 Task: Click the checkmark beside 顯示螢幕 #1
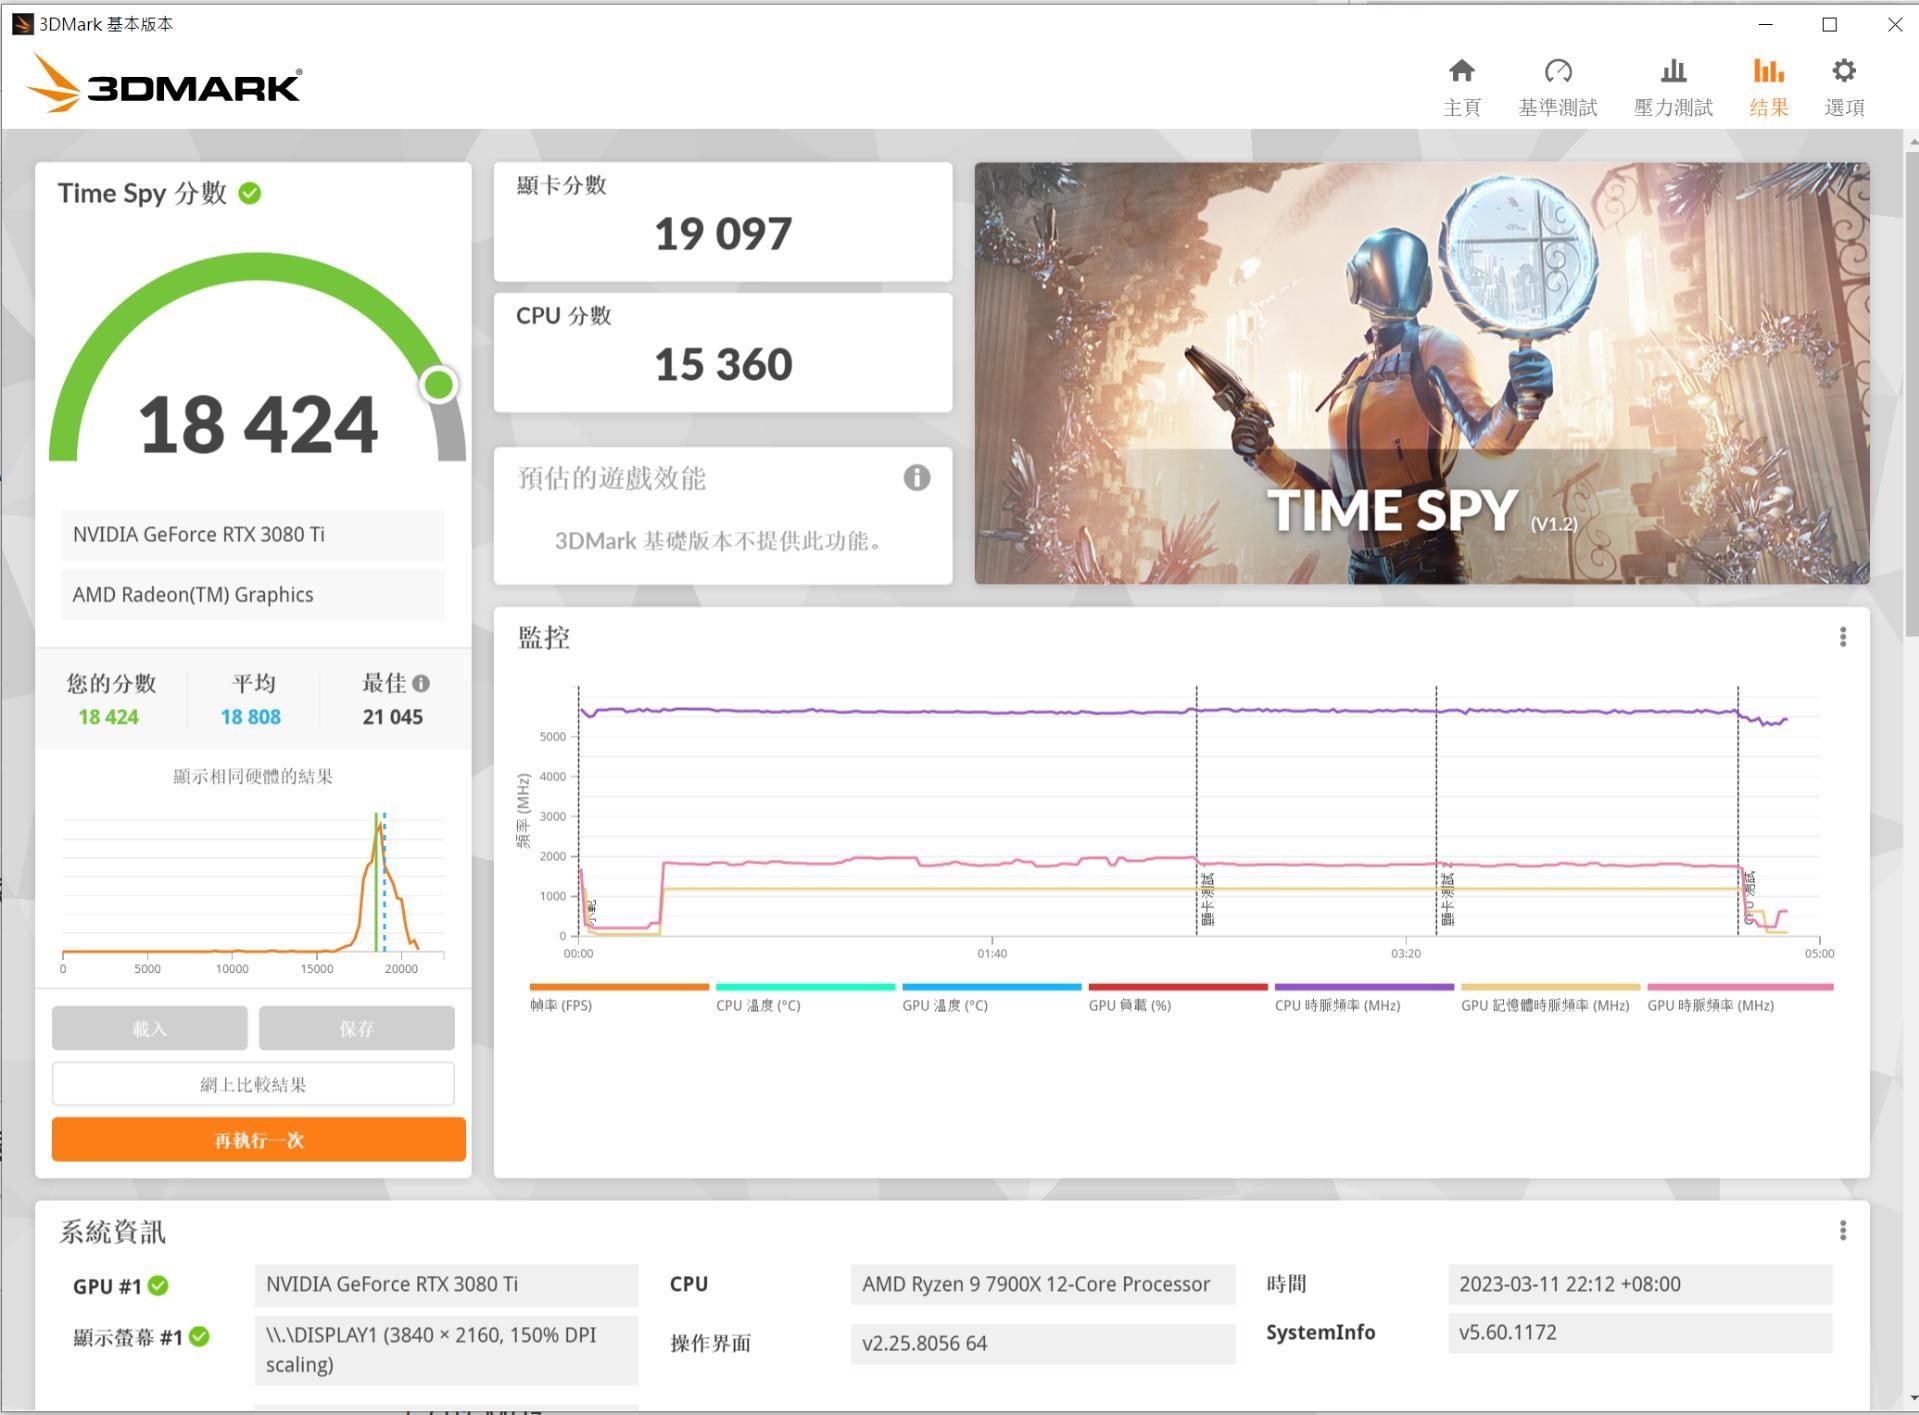(198, 1337)
